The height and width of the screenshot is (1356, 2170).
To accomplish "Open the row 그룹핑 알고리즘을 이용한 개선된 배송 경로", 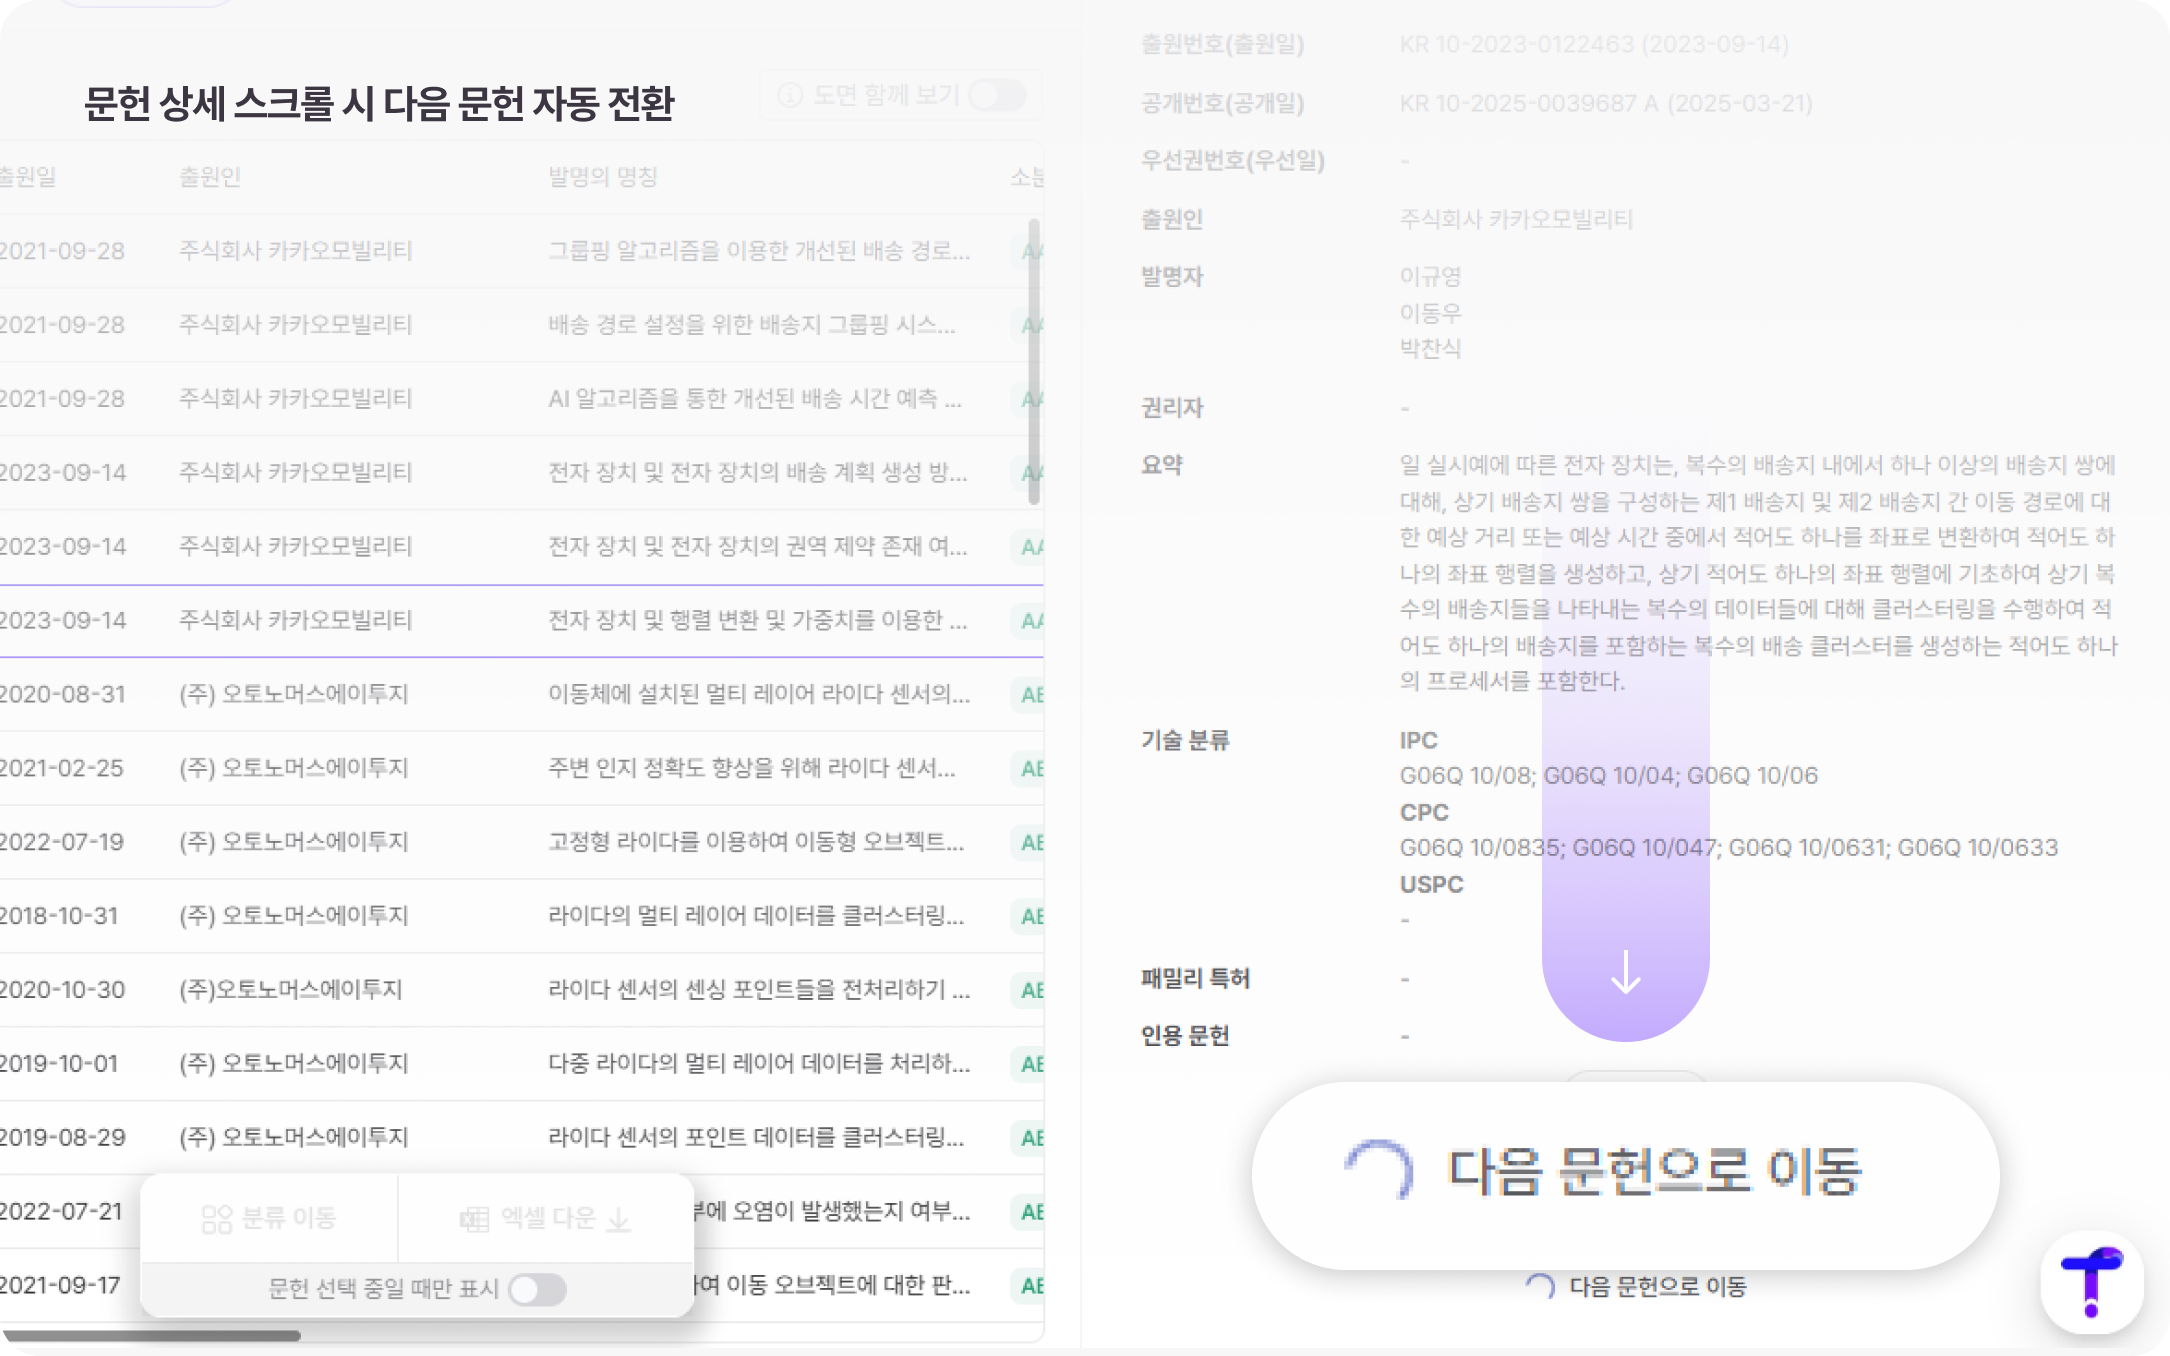I will 758,251.
